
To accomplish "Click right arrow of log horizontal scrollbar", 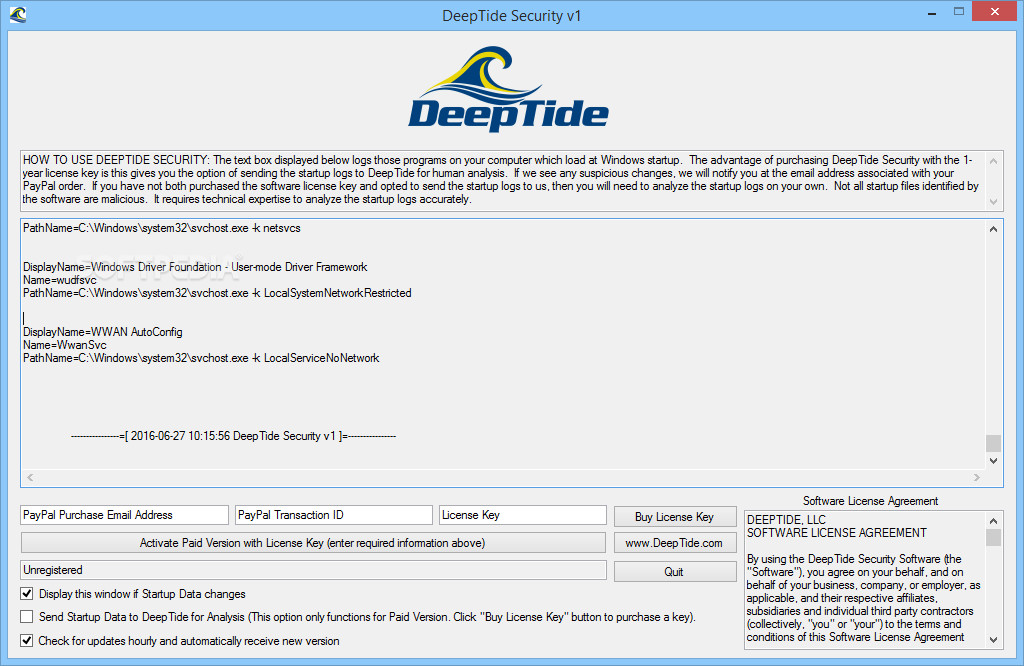I will pos(976,478).
